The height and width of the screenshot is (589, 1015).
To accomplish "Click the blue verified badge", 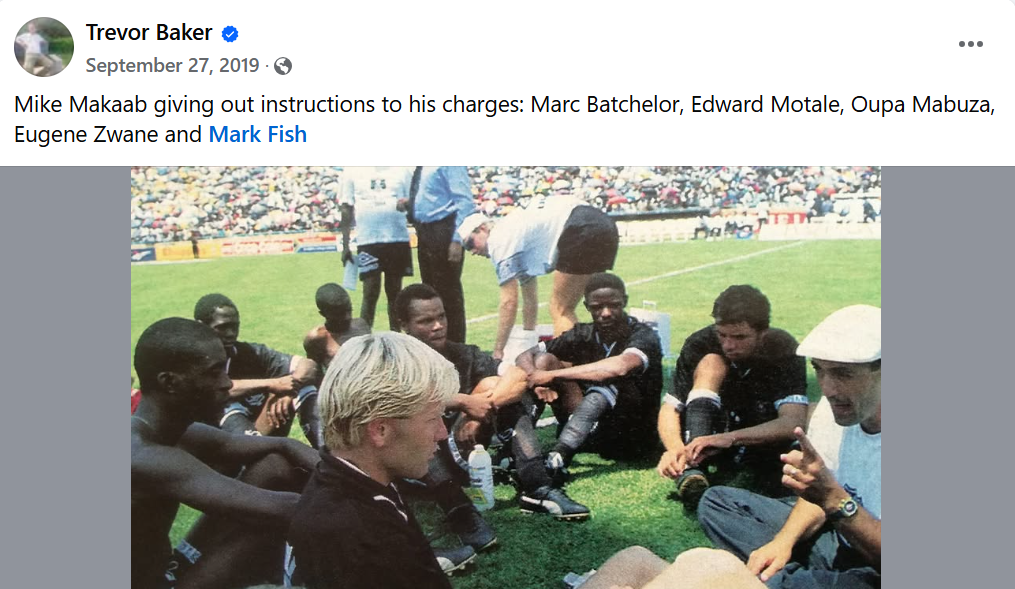I will [x=230, y=34].
